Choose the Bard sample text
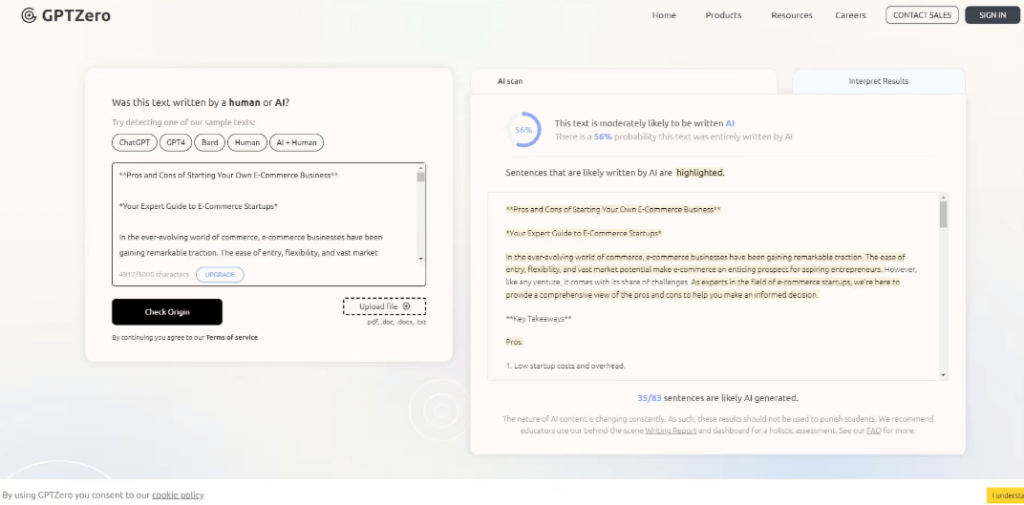The image size is (1024, 505). pos(209,143)
